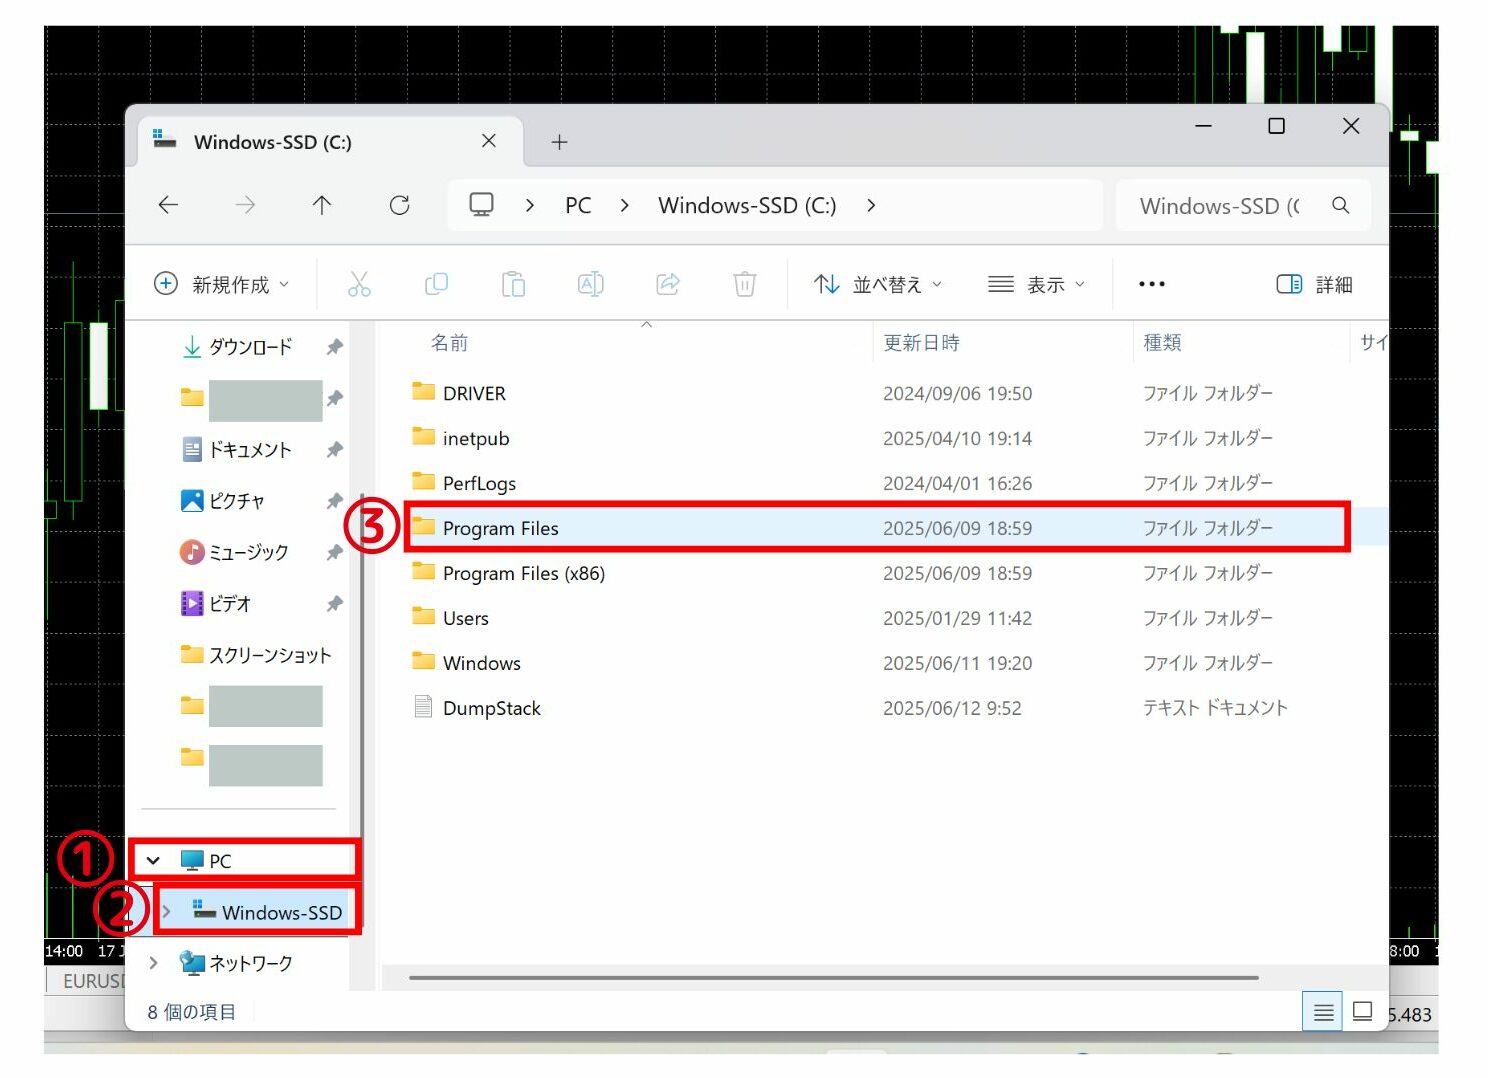Screen dimensions: 1488x1078
Task: Refresh the current folder view
Action: [399, 206]
